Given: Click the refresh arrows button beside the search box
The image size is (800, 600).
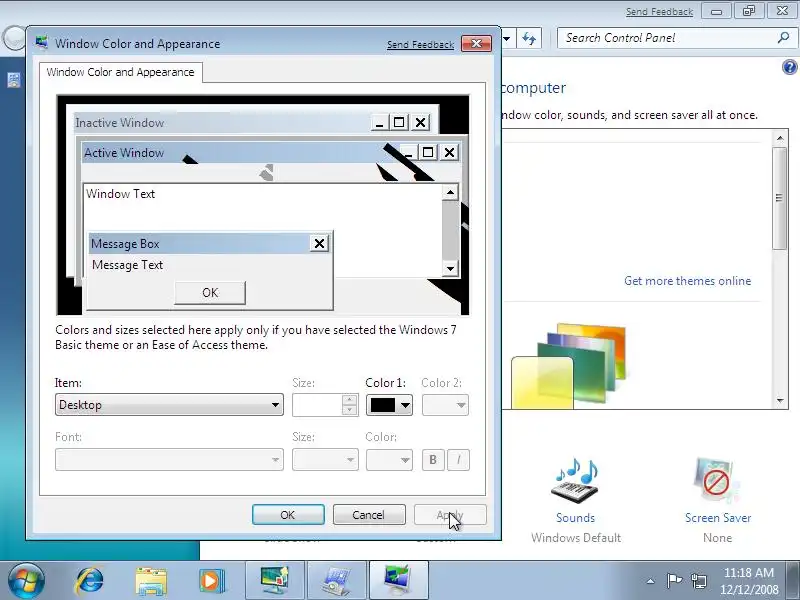Looking at the screenshot, I should (529, 38).
